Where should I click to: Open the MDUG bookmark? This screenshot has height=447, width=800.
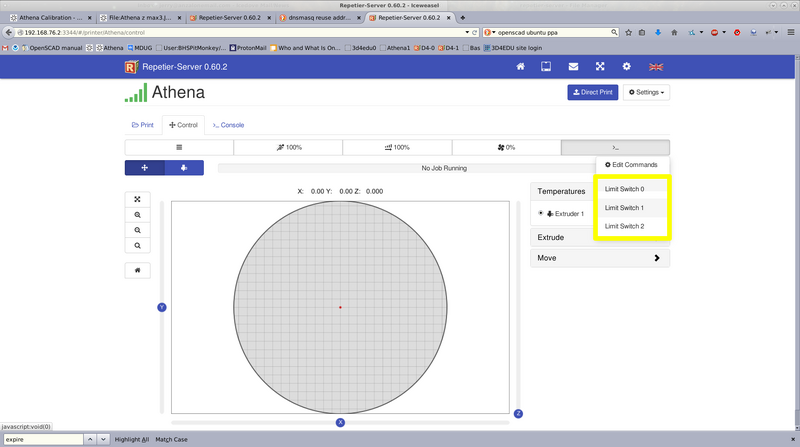point(140,48)
